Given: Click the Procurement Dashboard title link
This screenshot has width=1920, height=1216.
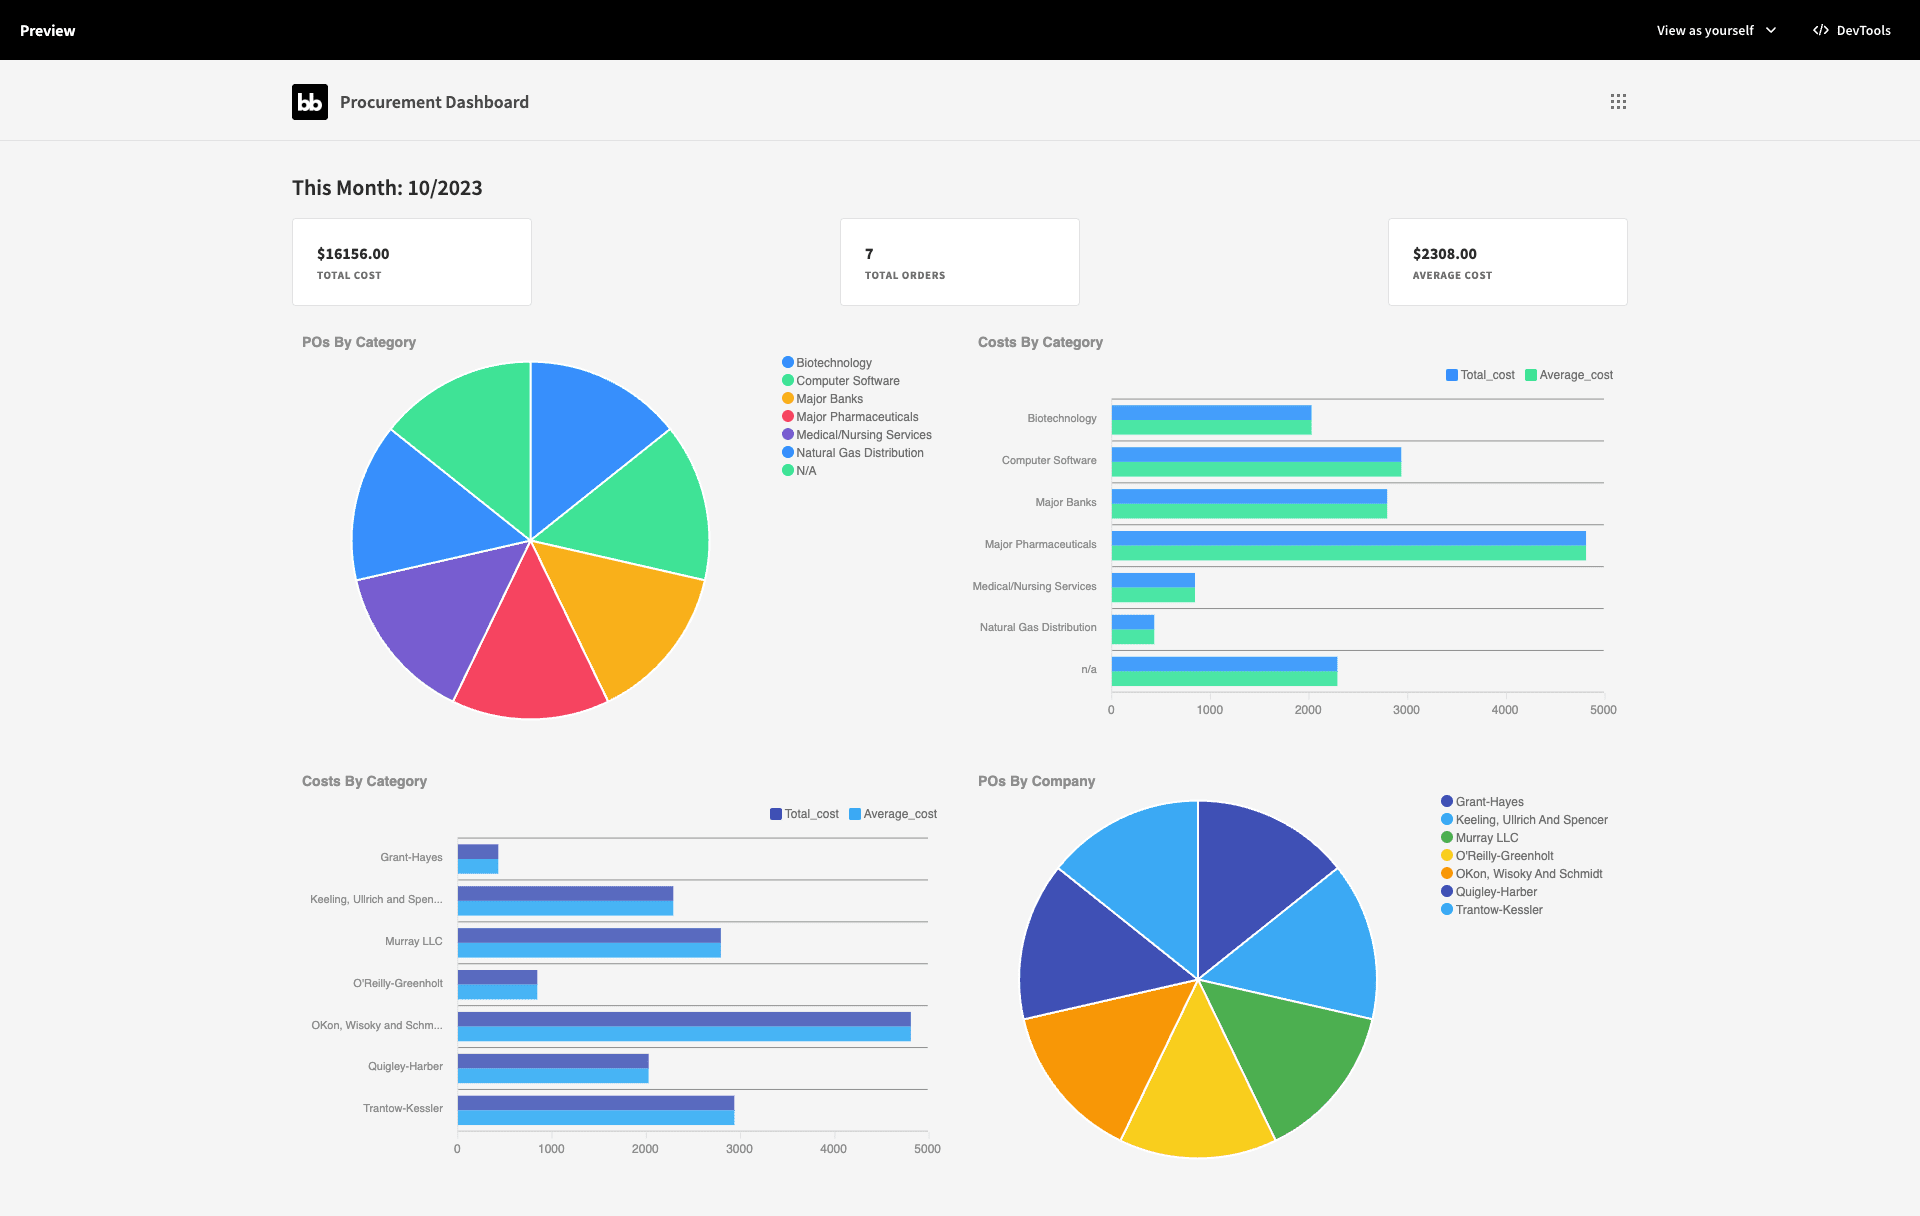Looking at the screenshot, I should pos(434,102).
